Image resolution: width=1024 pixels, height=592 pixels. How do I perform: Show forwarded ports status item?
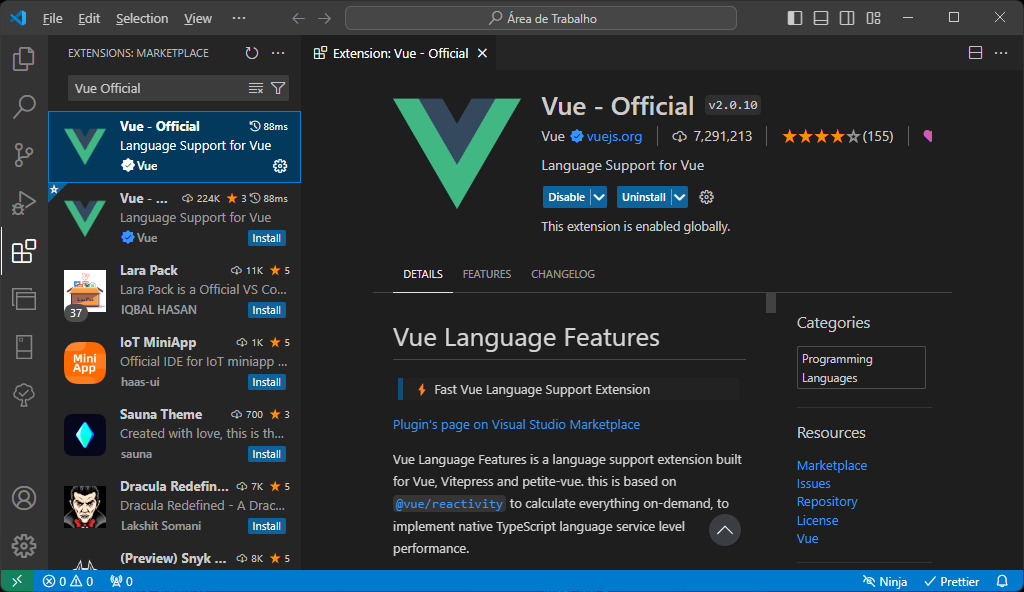[x=121, y=581]
